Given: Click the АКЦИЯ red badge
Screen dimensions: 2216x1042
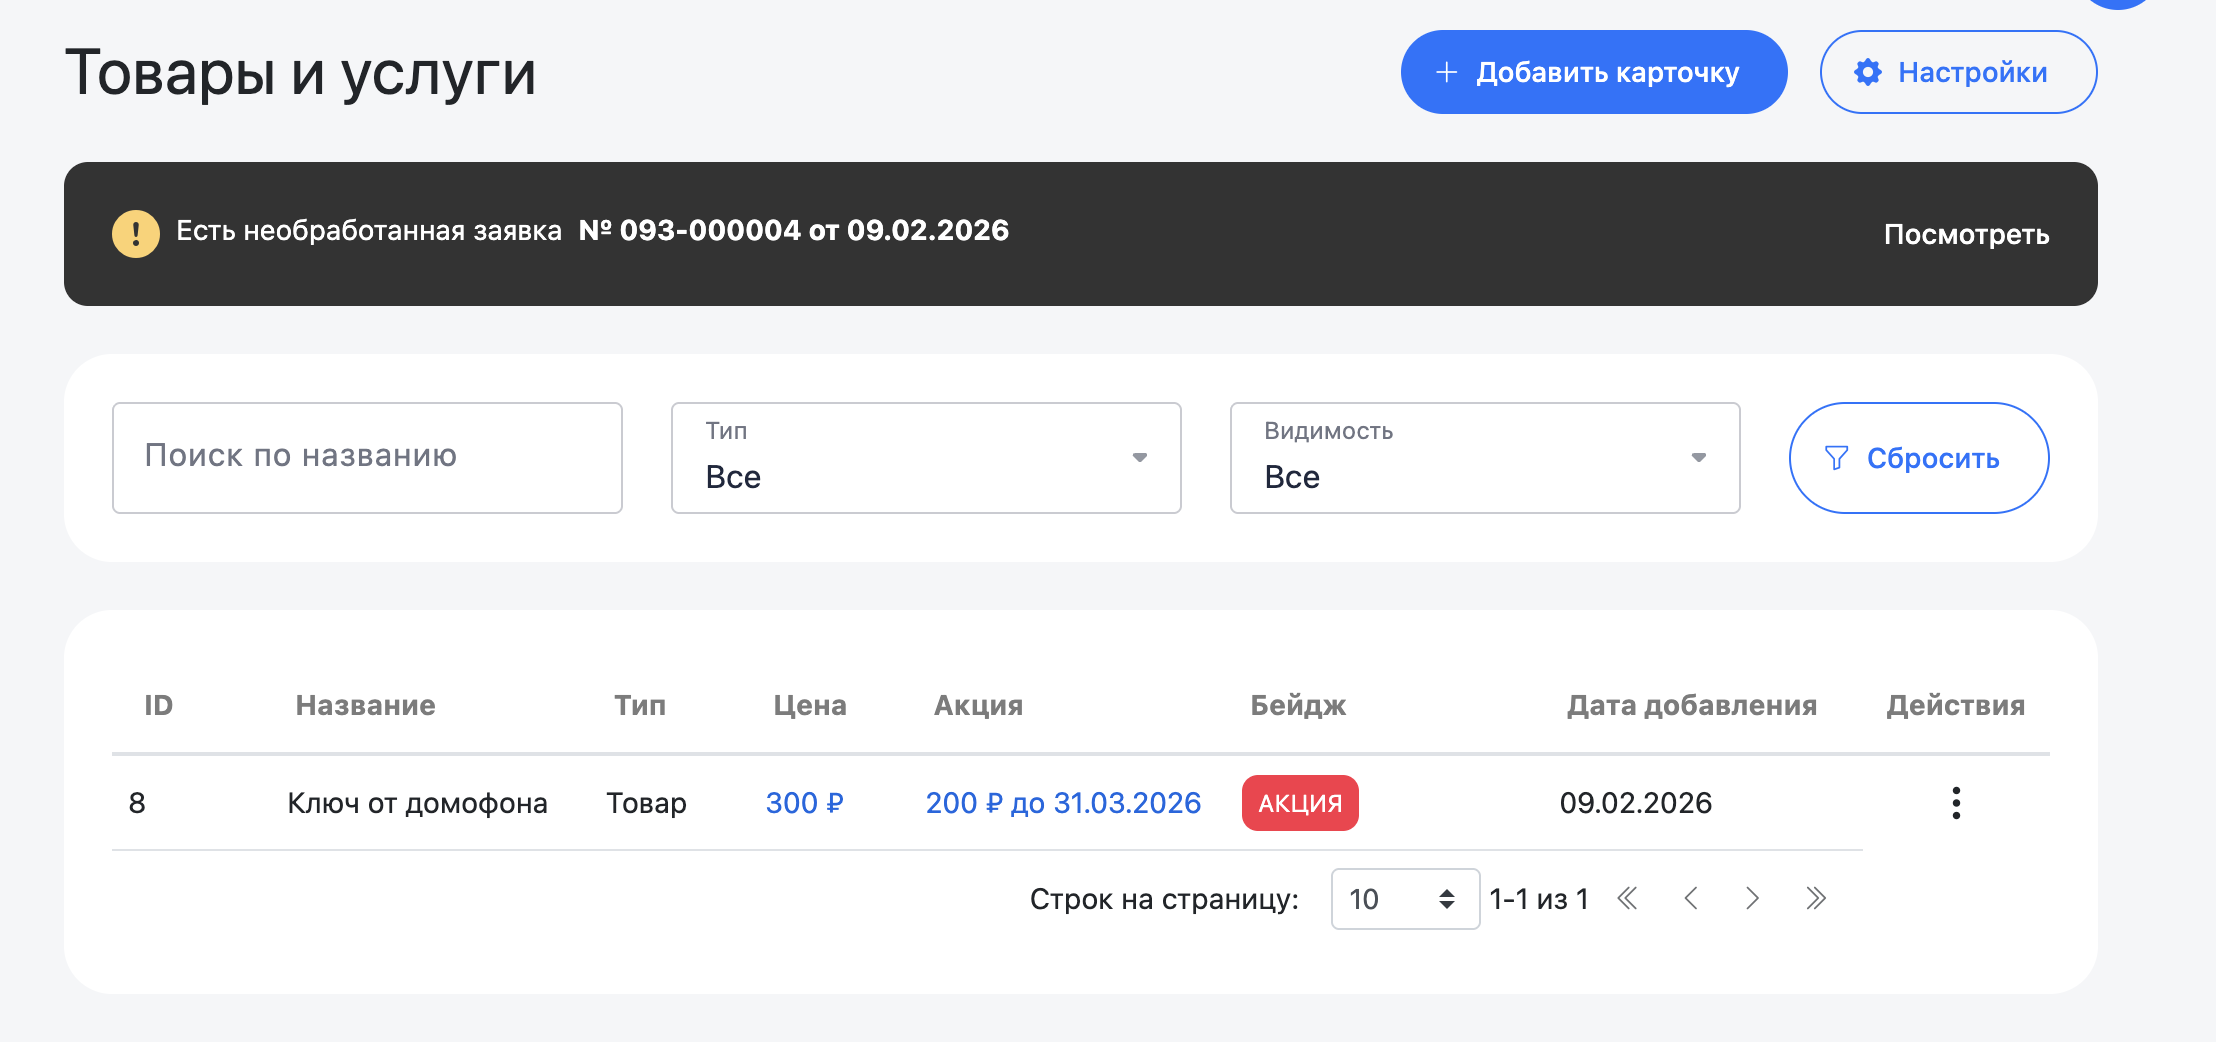Looking at the screenshot, I should click(1300, 803).
